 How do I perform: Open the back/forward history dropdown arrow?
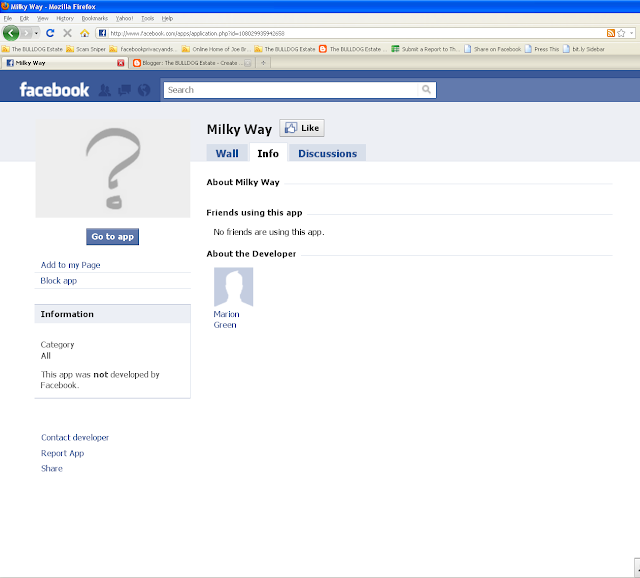coord(36,33)
